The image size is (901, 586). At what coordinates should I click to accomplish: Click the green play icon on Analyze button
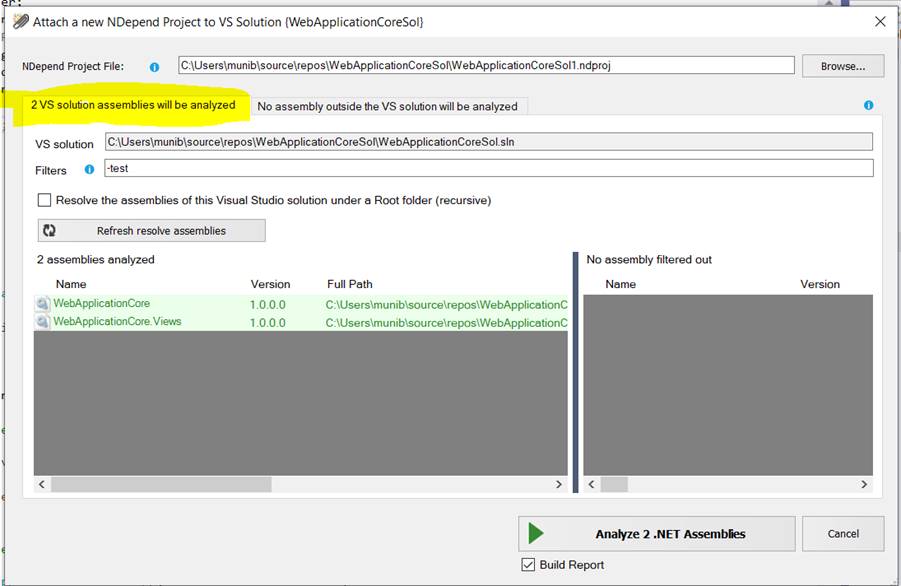tap(534, 533)
